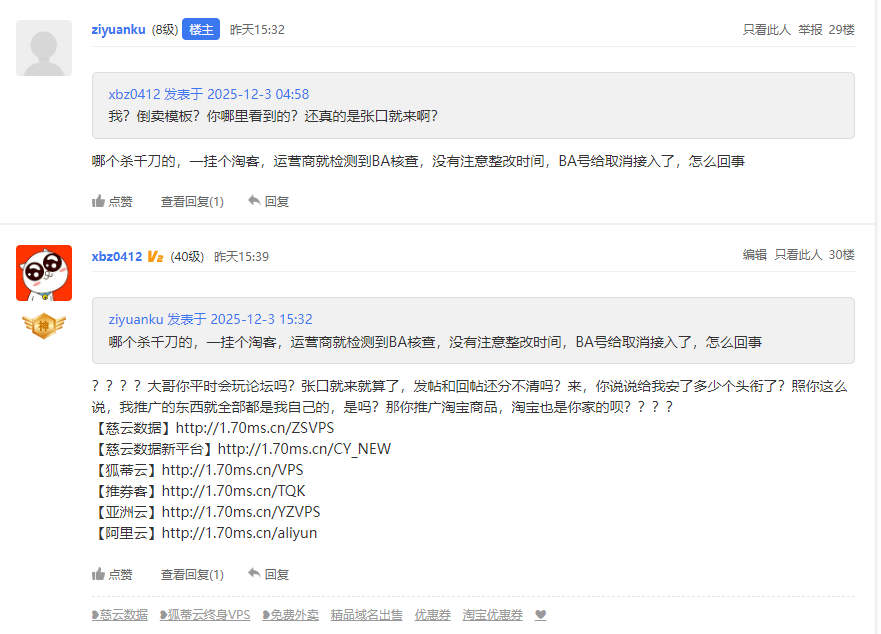881x634 pixels.
Task: Open ziyuanku's profile link
Action: point(119,29)
